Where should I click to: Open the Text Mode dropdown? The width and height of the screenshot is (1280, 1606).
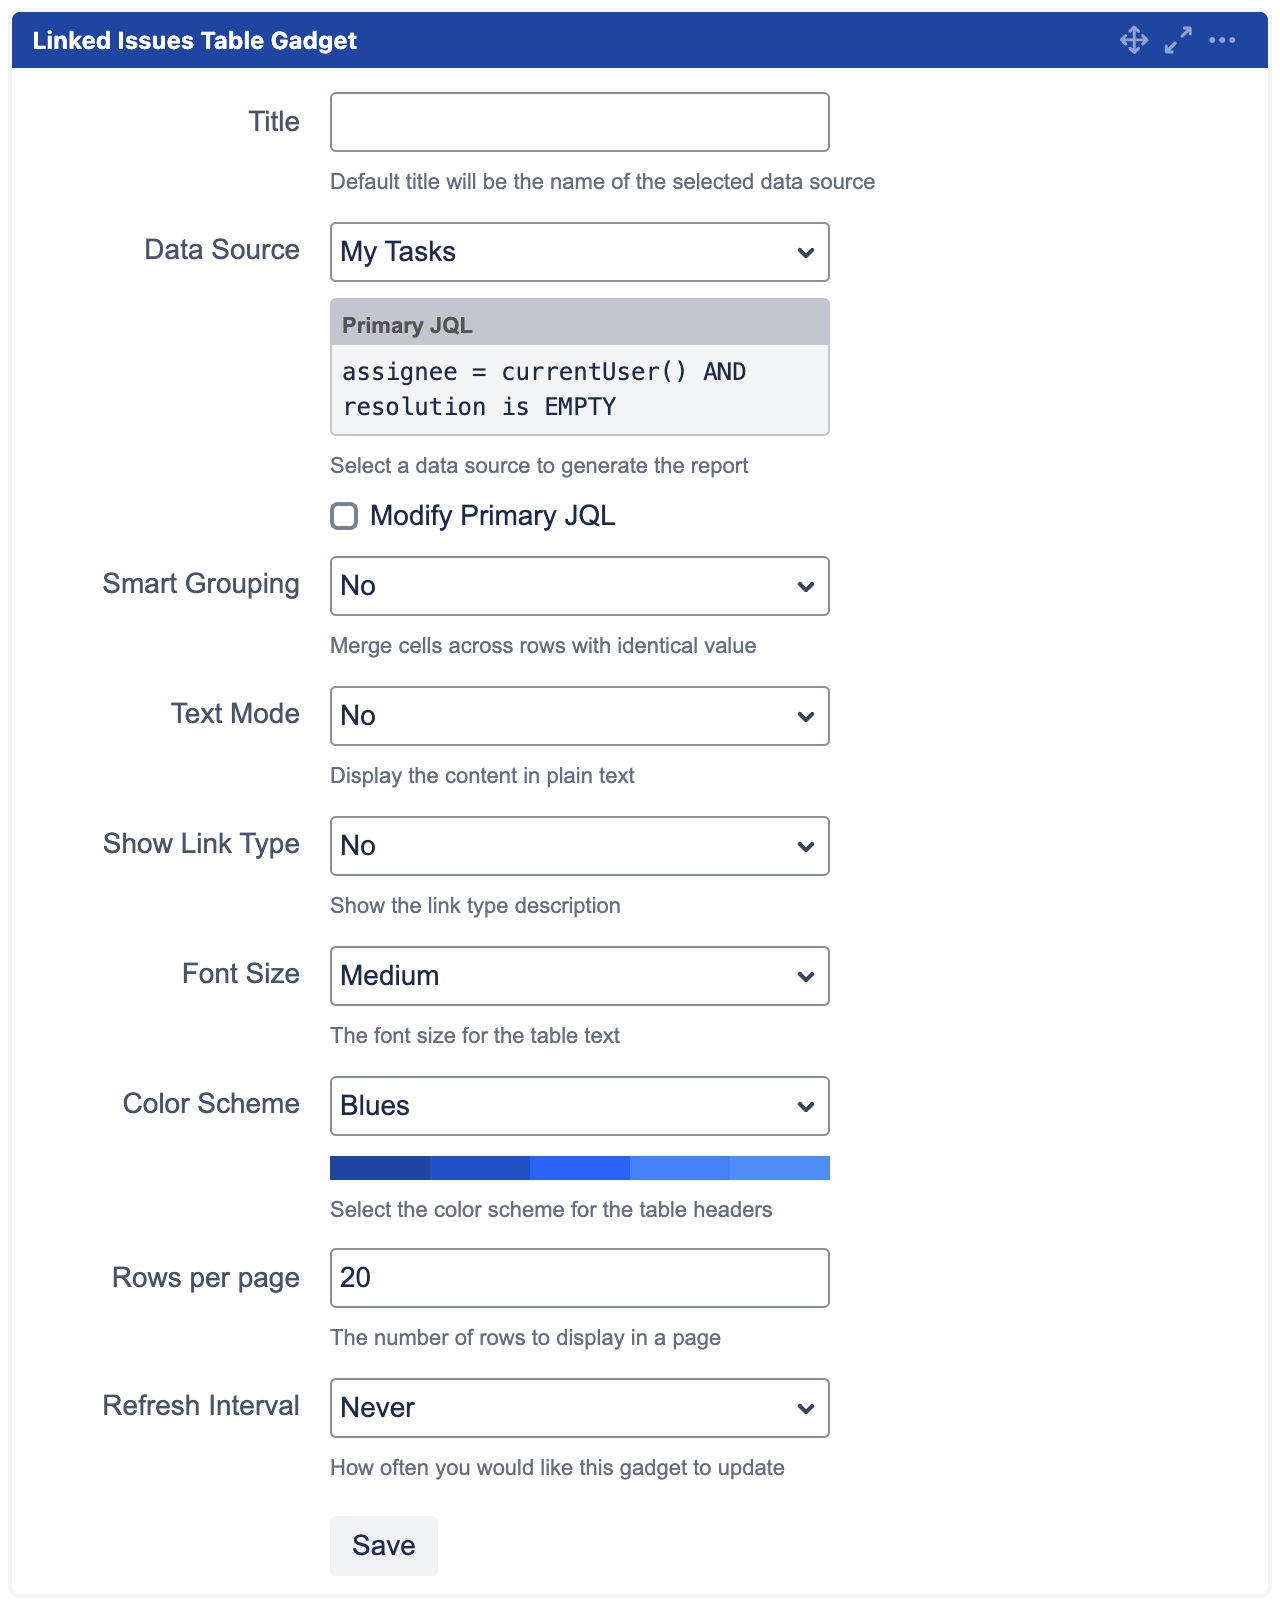579,716
